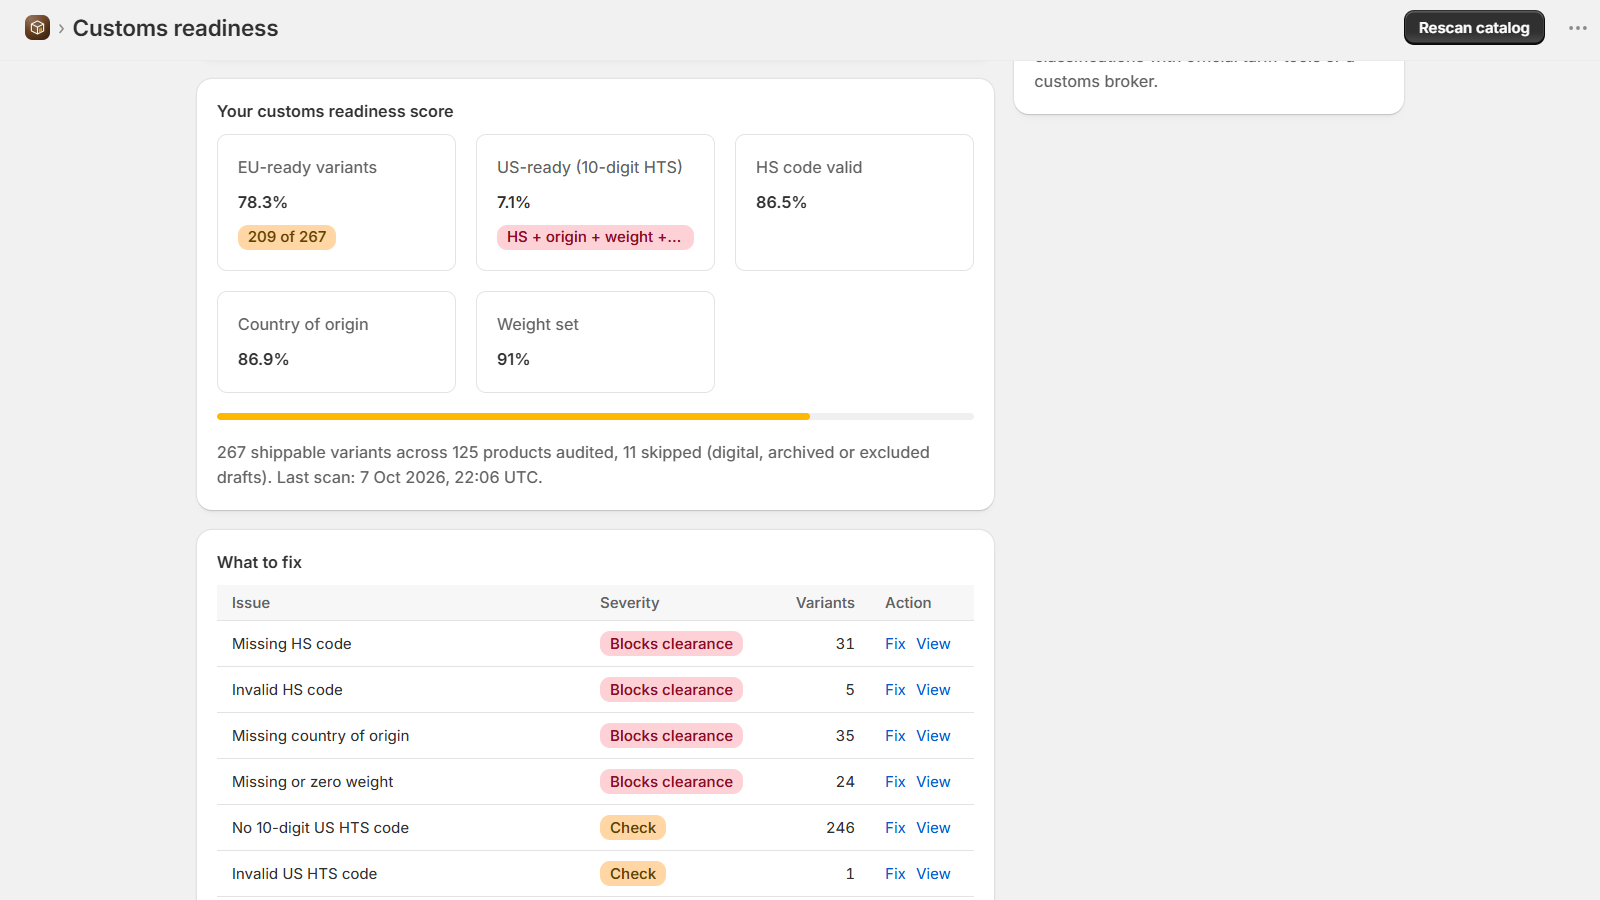Fix the Missing HS code issue
1600x900 pixels.
tap(895, 644)
